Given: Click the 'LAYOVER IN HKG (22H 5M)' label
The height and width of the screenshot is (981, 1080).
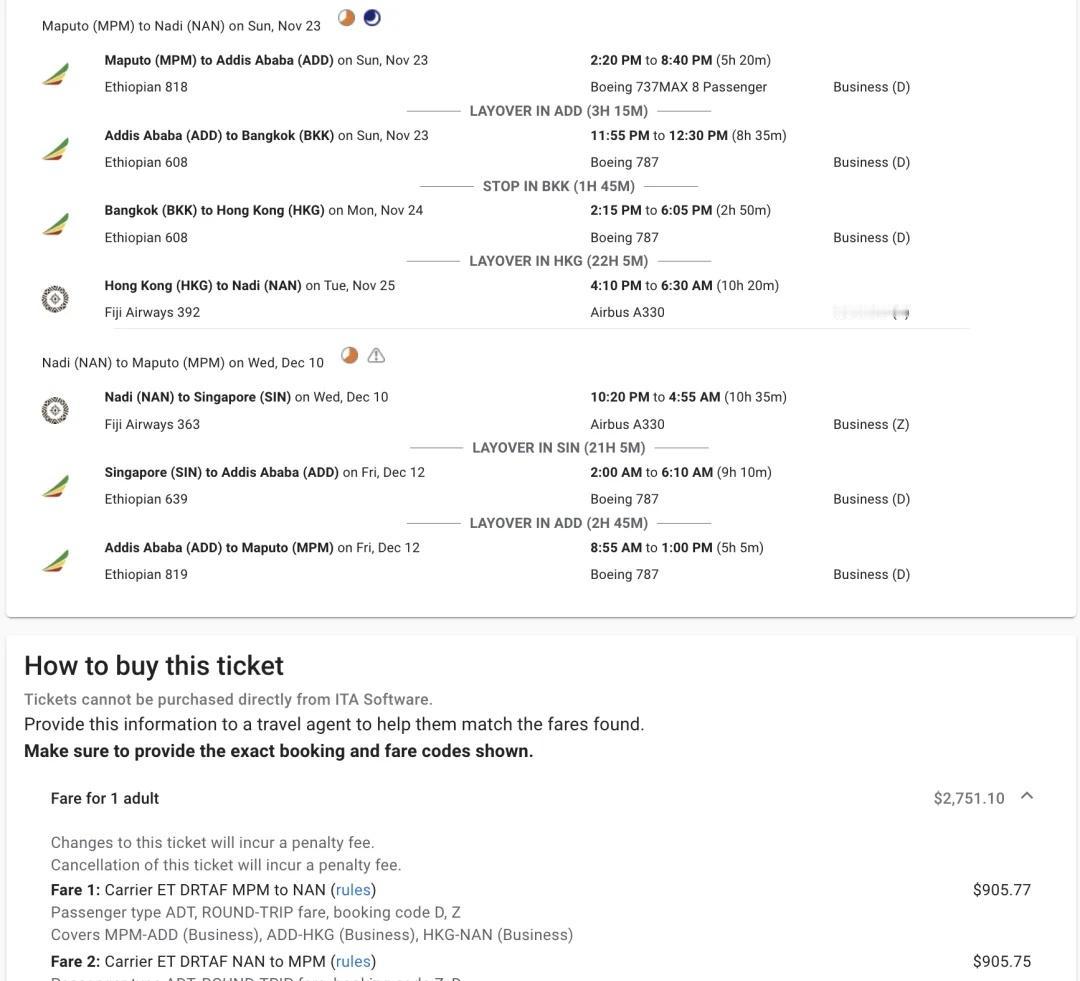Looking at the screenshot, I should (x=559, y=261).
